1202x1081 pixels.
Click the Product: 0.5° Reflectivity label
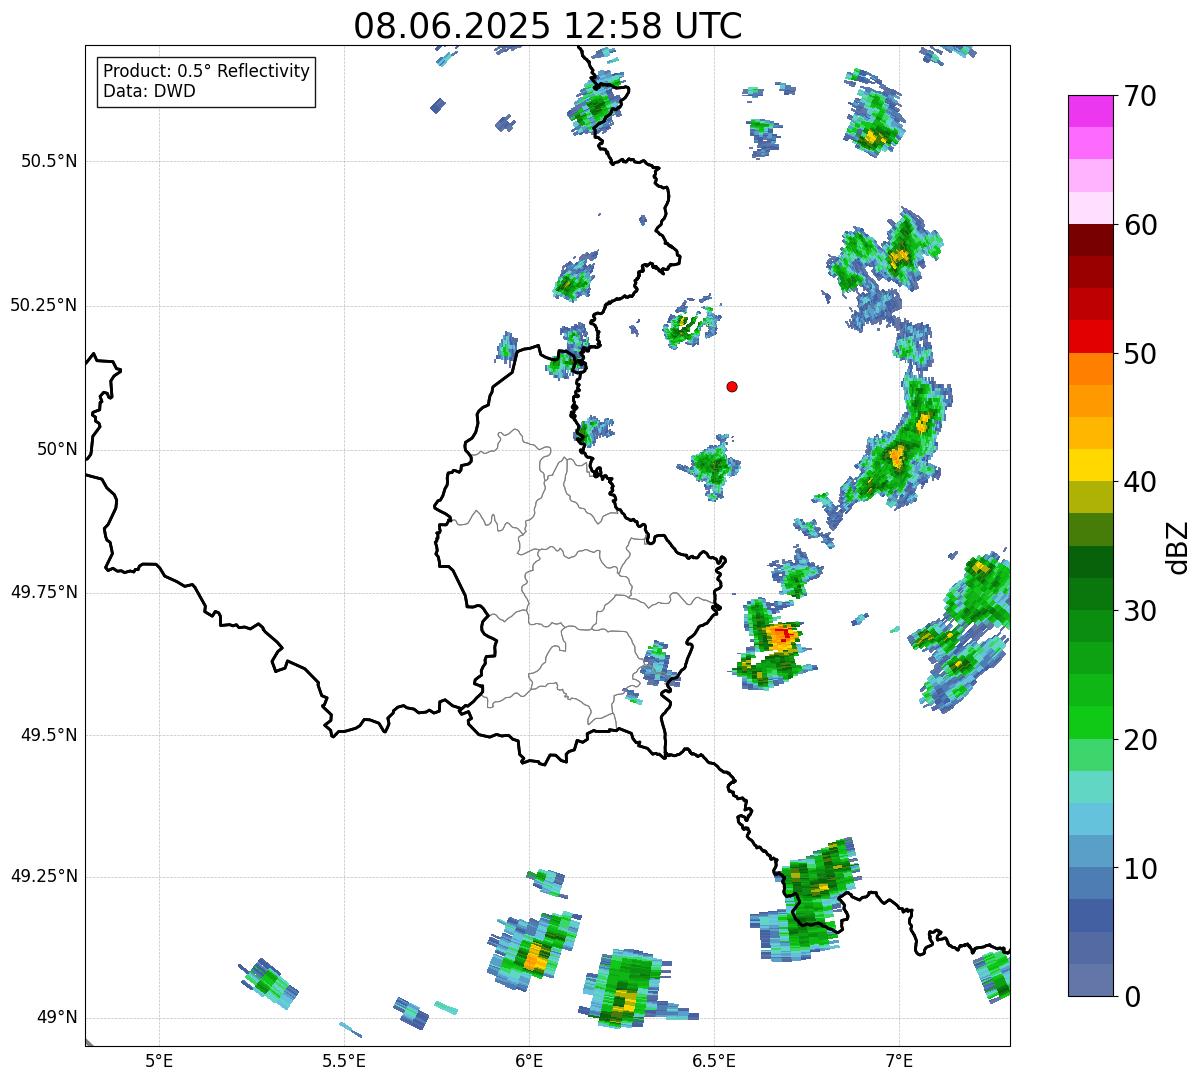206,71
